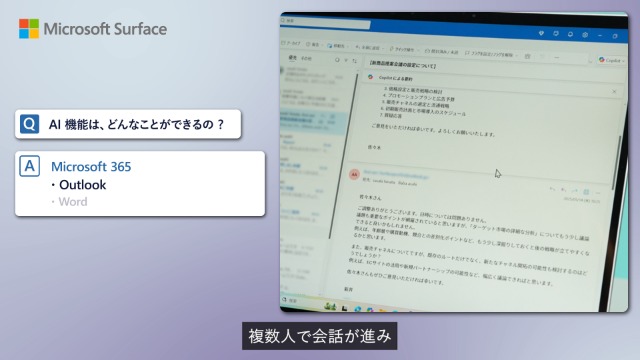The width and height of the screenshot is (640, 360).
Task: Open the apps icon on the message
Action: pos(586,191)
